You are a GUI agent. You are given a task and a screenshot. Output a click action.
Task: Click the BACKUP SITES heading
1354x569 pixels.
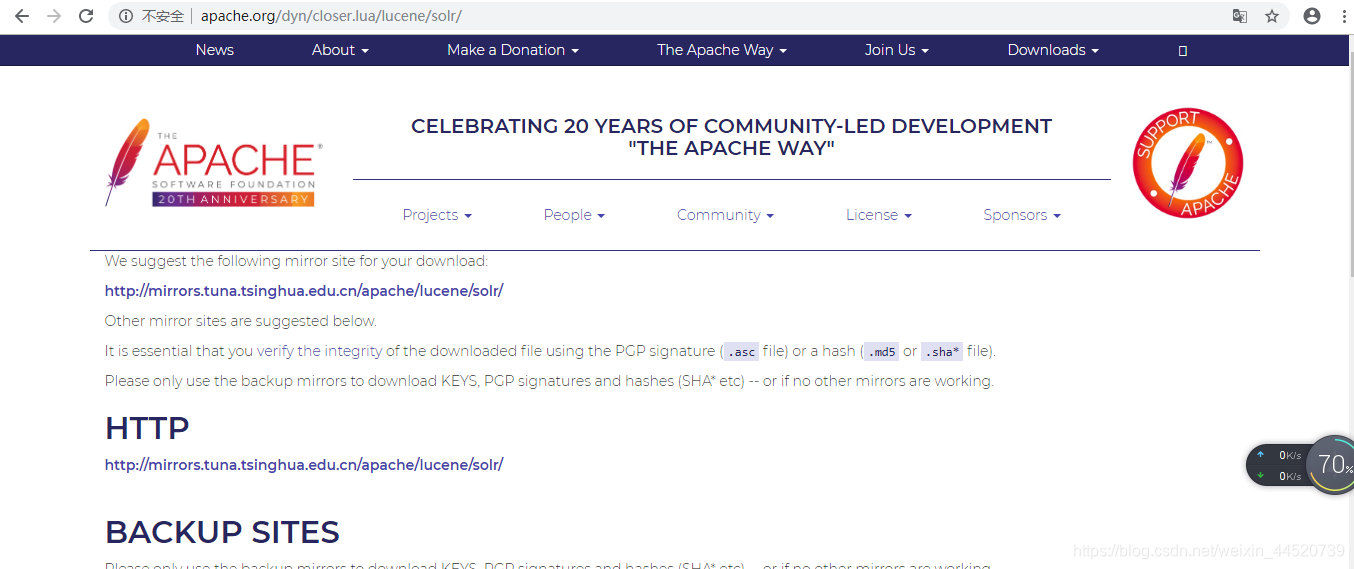pos(222,532)
